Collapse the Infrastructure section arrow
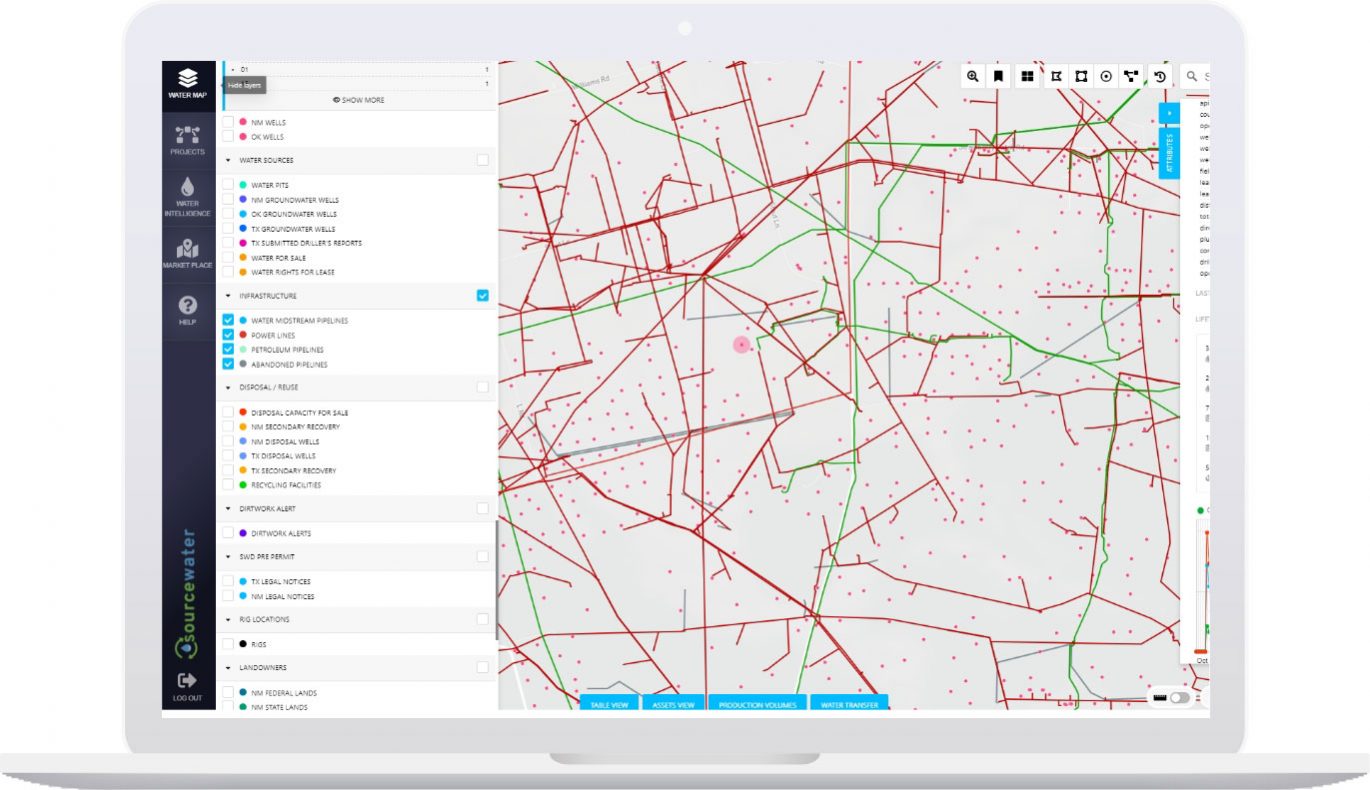1370x790 pixels. pos(228,296)
